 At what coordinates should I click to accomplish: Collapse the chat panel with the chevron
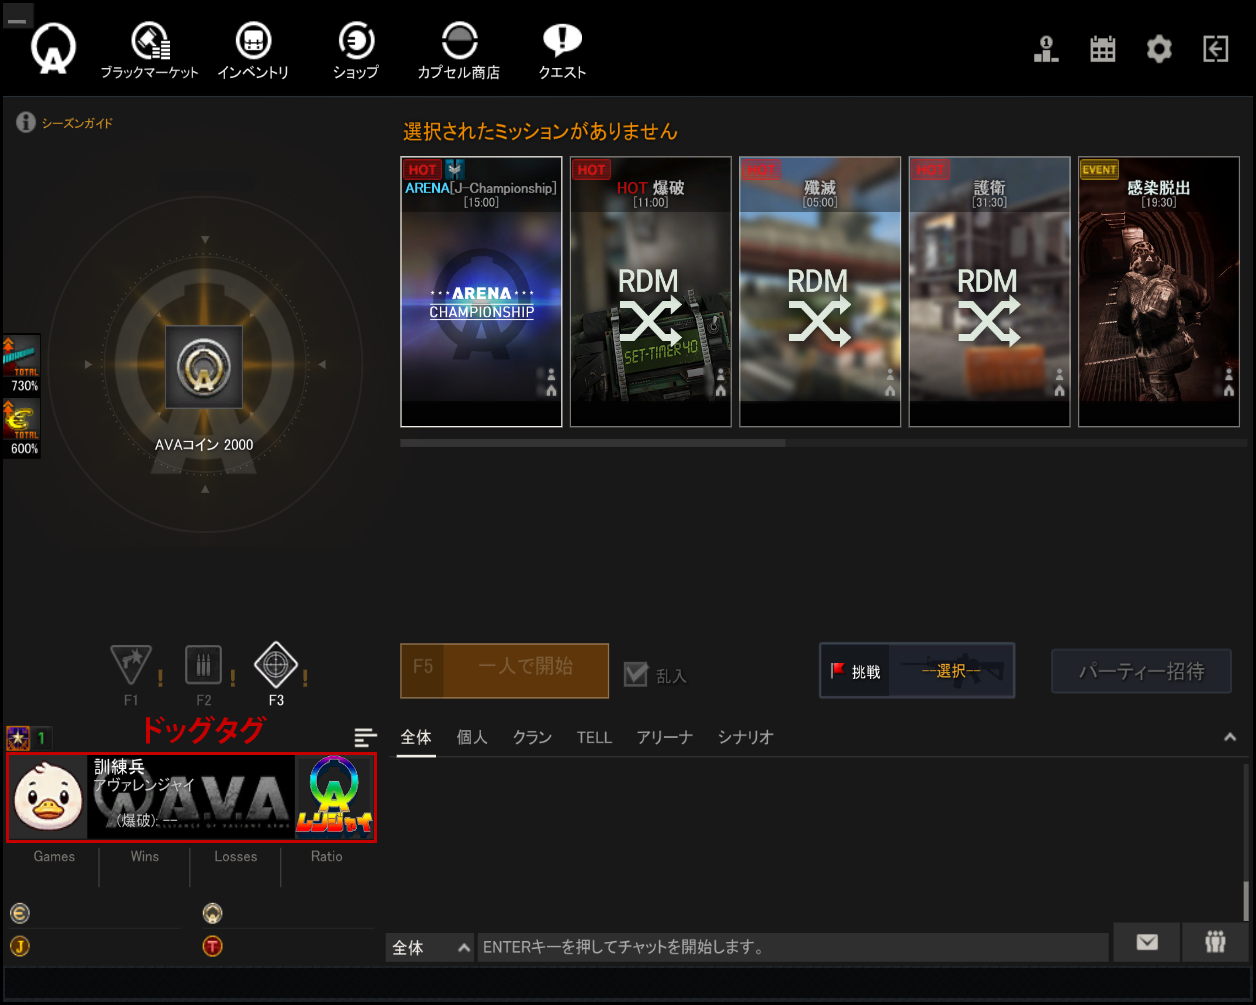[1230, 738]
